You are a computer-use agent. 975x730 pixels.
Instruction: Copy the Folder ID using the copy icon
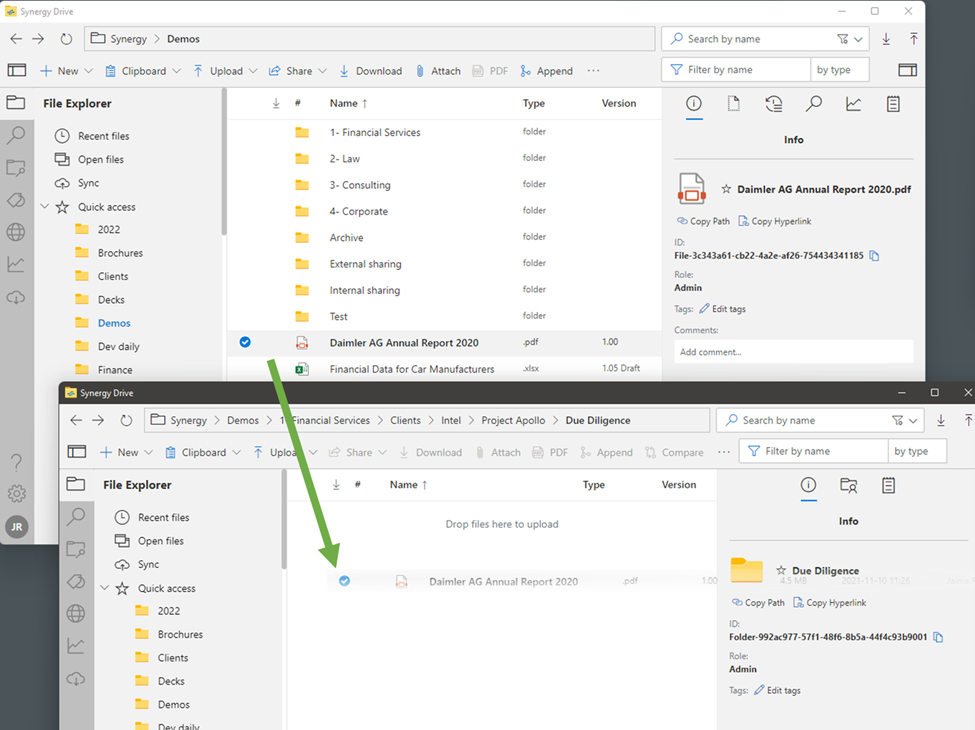click(938, 637)
